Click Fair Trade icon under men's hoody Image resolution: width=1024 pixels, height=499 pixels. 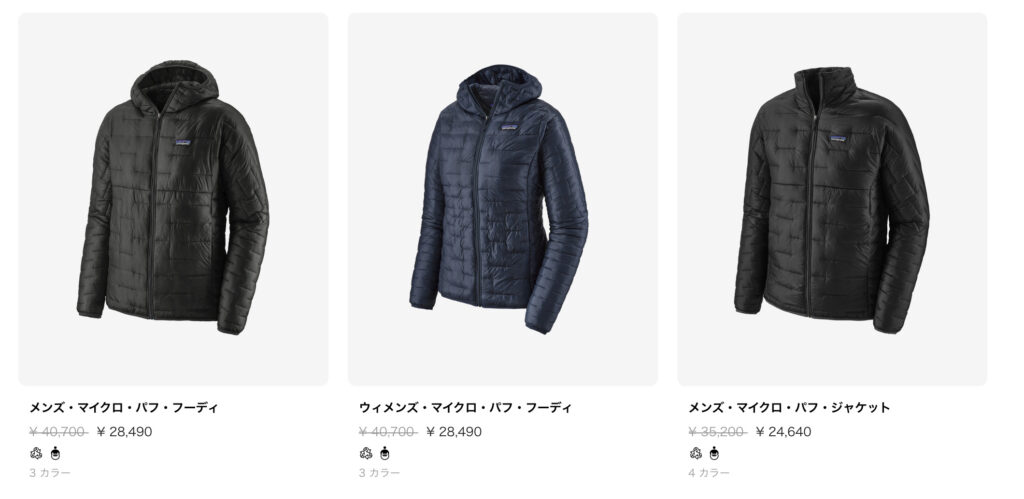click(x=55, y=453)
